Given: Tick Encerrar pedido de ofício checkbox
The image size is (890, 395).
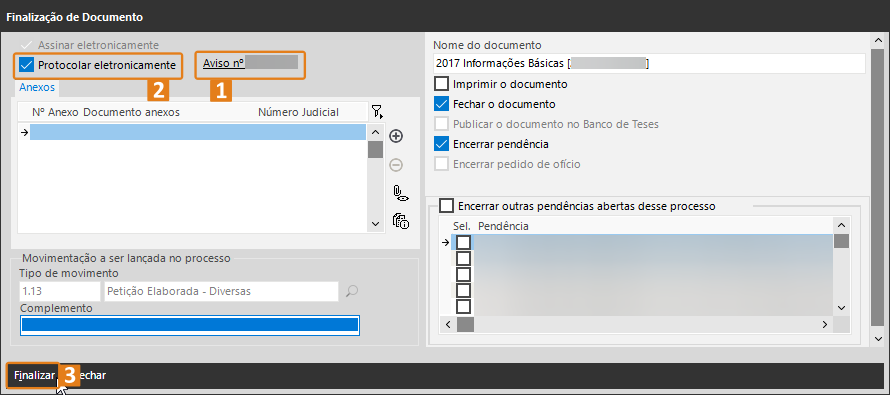Looking at the screenshot, I should [x=442, y=164].
